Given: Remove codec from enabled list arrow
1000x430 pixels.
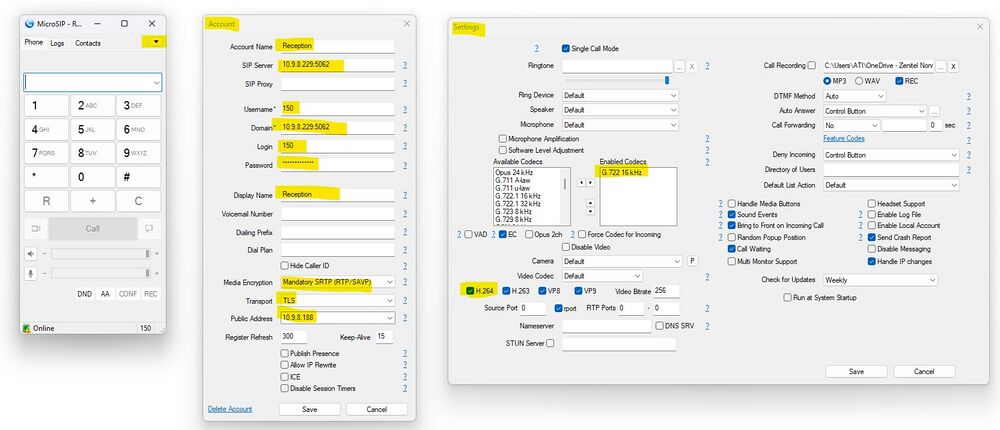Looking at the screenshot, I should [x=581, y=182].
